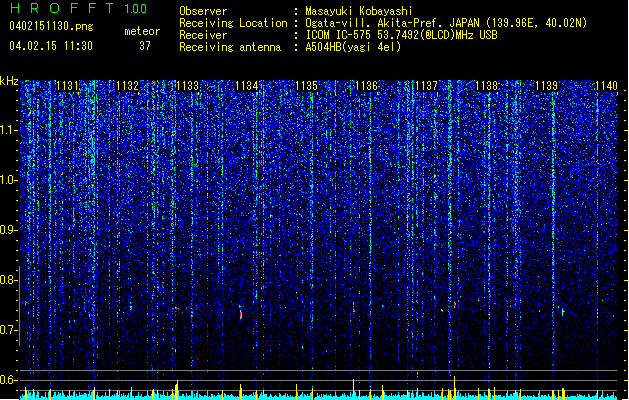Click the 0.8 kHz axis tick label
Screen dimensions: 629x400
[x=9, y=280]
